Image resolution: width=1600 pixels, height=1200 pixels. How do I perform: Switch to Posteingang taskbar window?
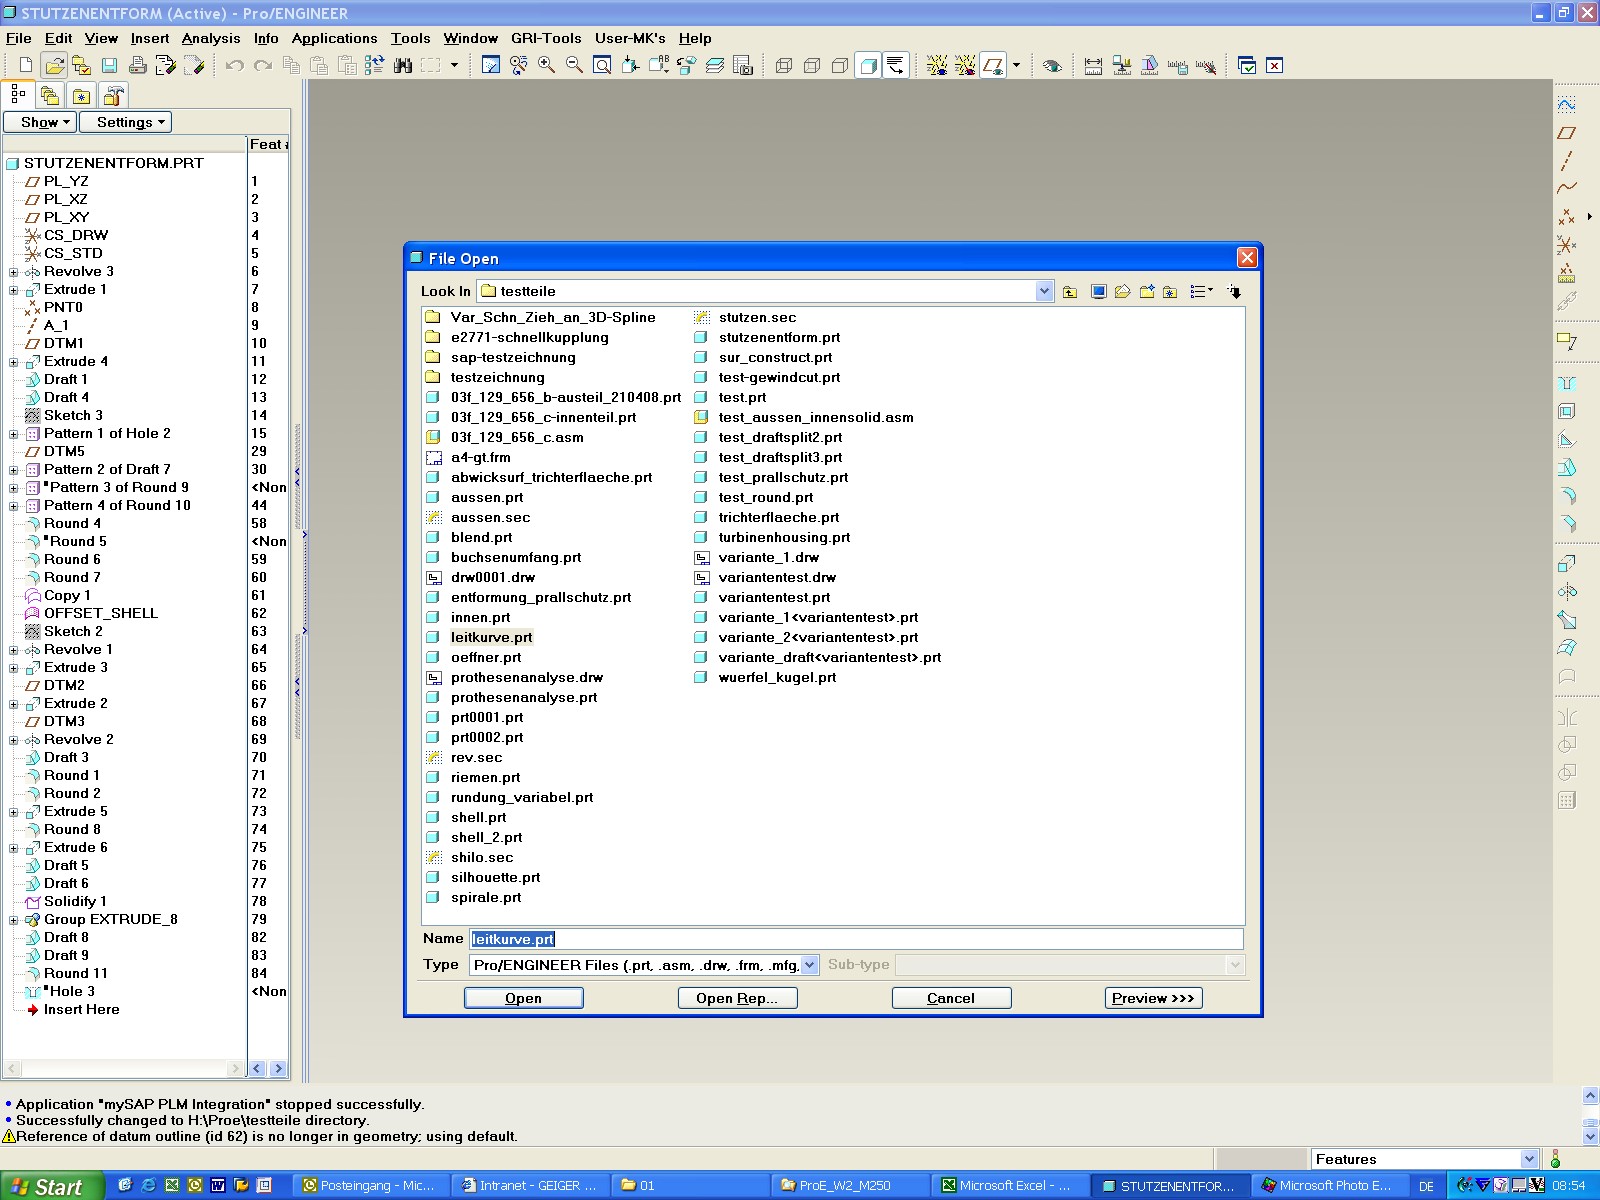[x=370, y=1186]
